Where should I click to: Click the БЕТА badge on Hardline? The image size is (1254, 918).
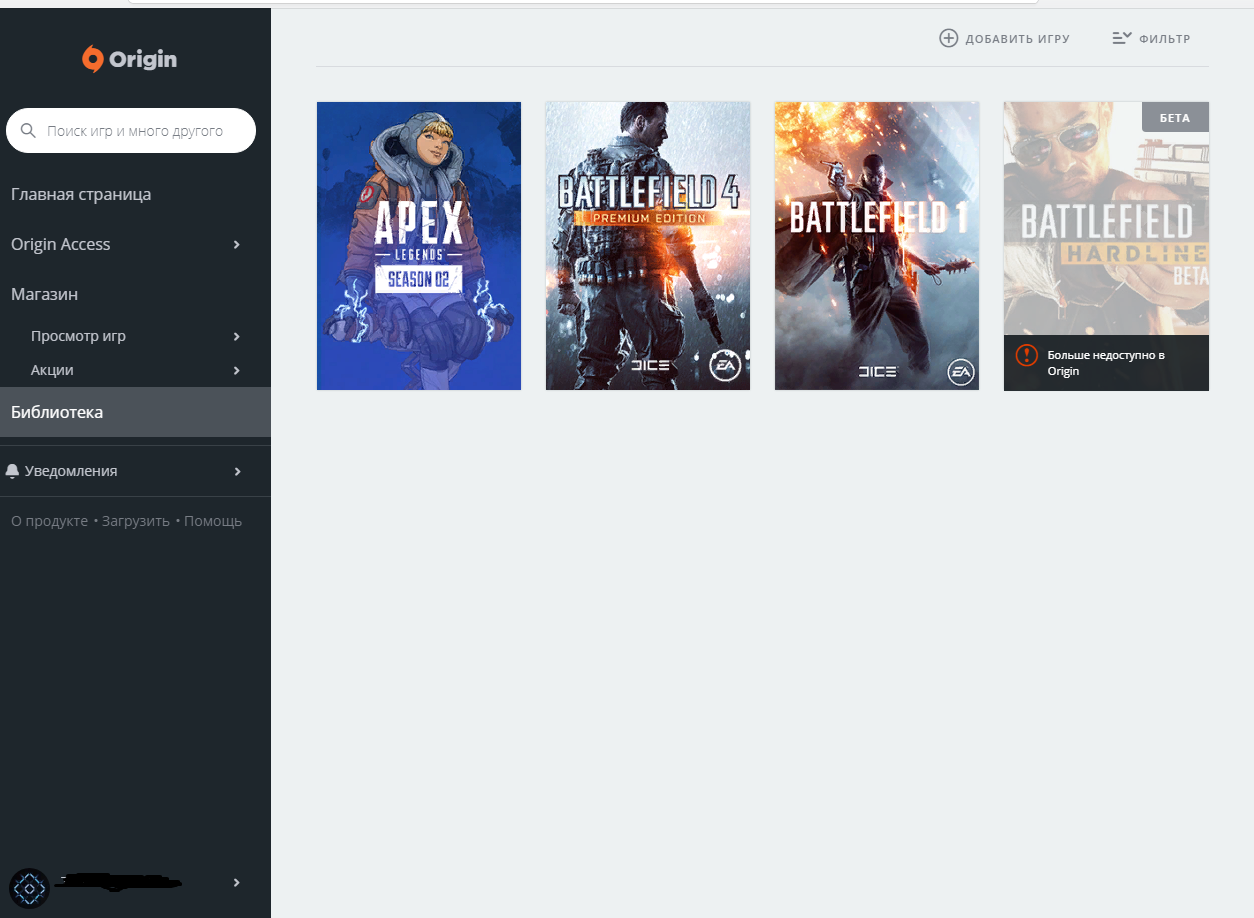(1175, 117)
